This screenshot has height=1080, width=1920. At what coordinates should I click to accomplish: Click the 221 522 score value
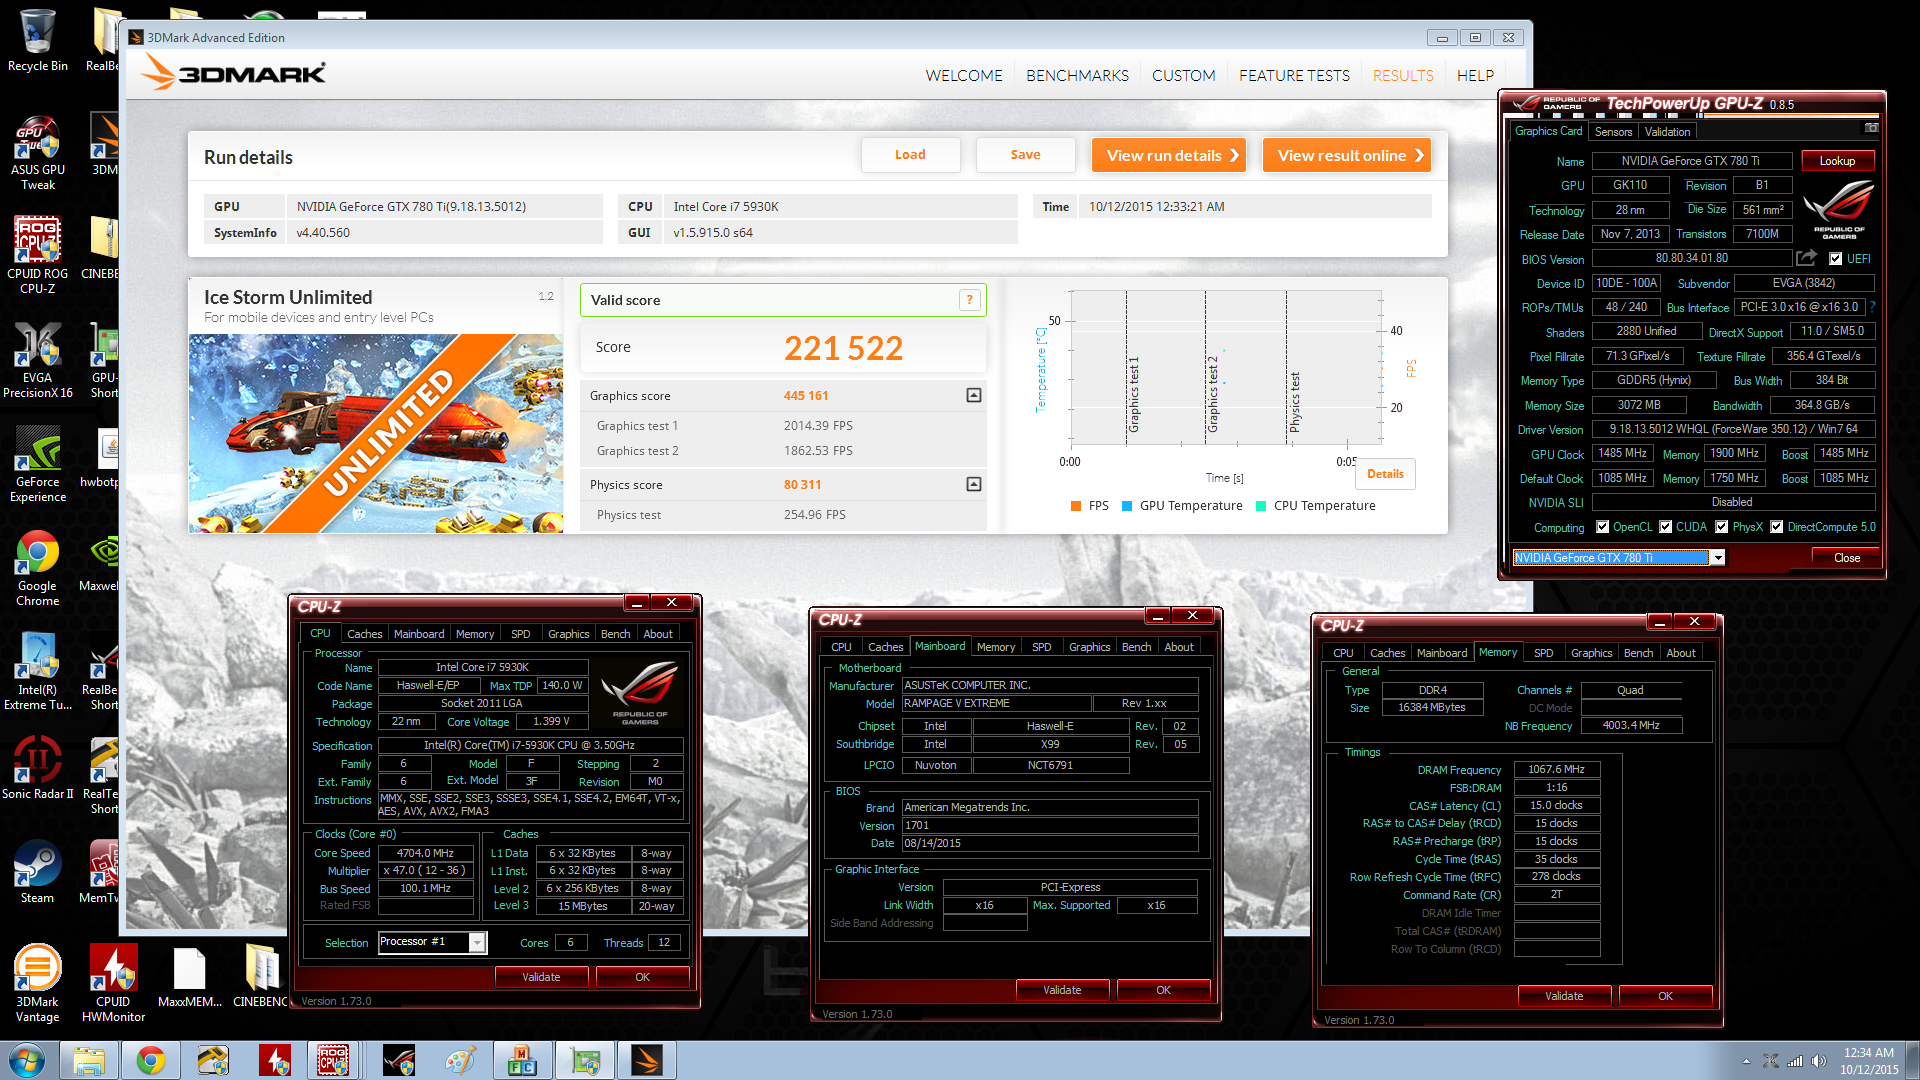click(843, 348)
